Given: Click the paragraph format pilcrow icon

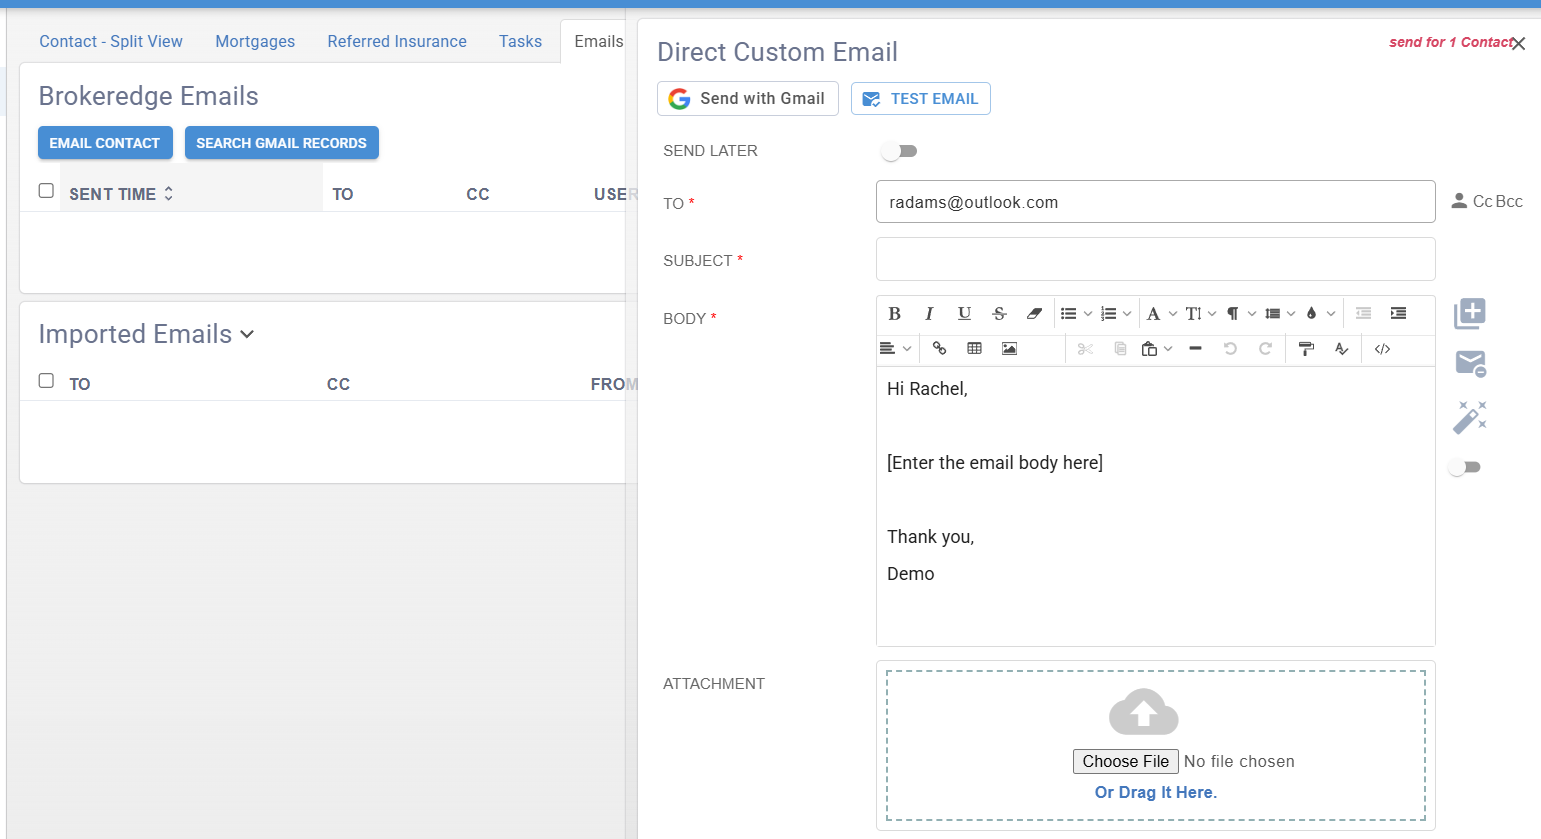Looking at the screenshot, I should [1233, 313].
